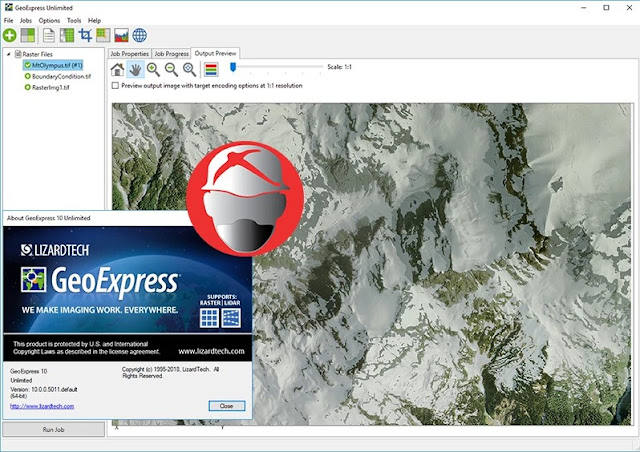This screenshot has height=452, width=640.
Task: Switch to the Job Properties tab
Action: [129, 54]
